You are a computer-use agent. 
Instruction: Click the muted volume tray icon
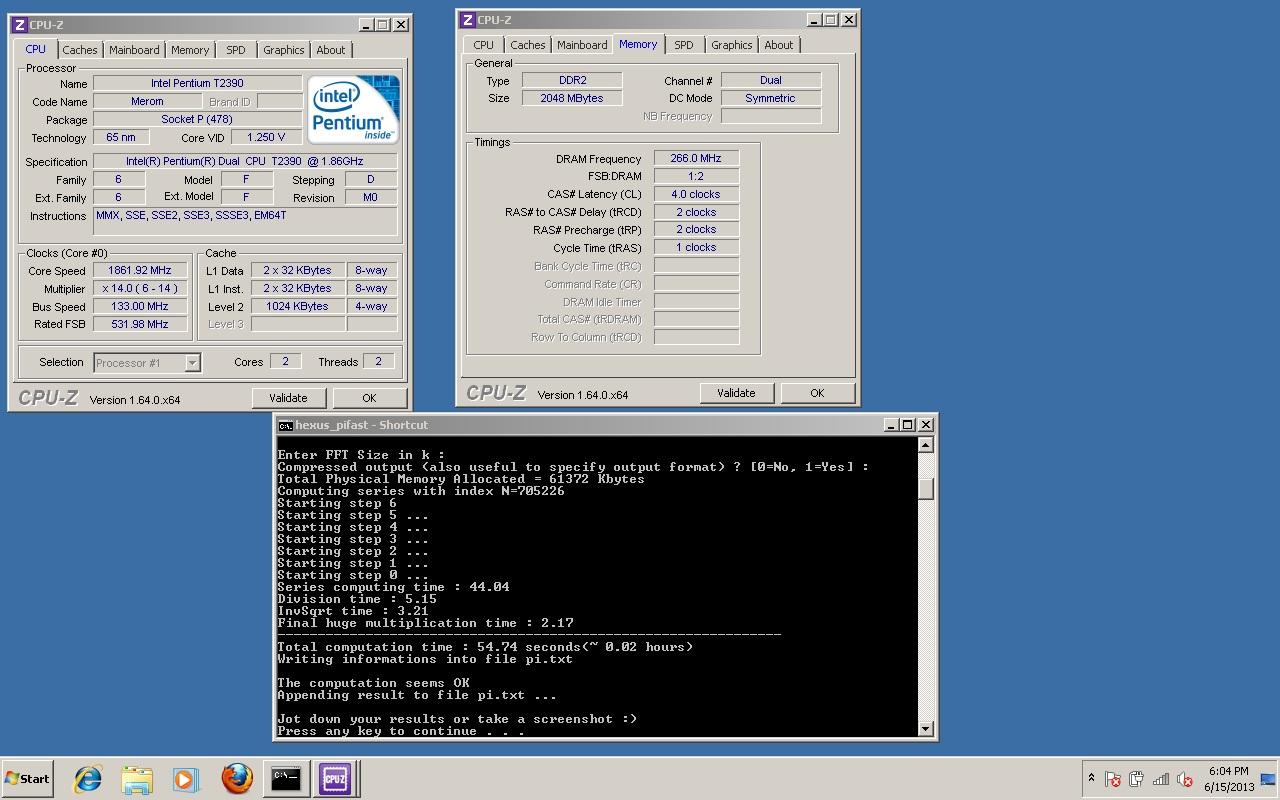coord(1185,779)
